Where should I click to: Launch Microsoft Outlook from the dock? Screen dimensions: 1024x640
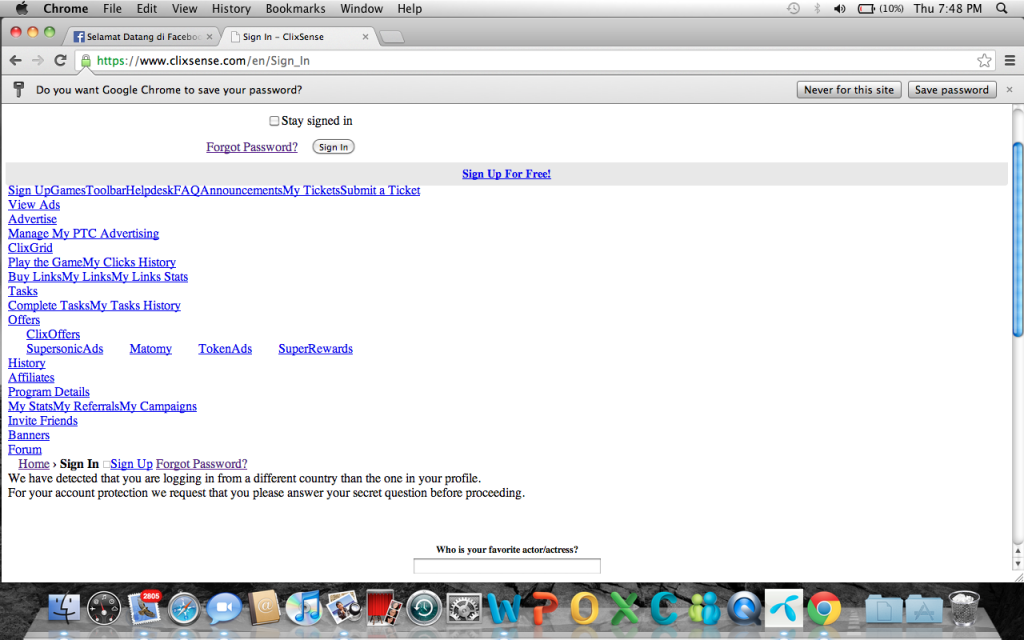point(584,609)
